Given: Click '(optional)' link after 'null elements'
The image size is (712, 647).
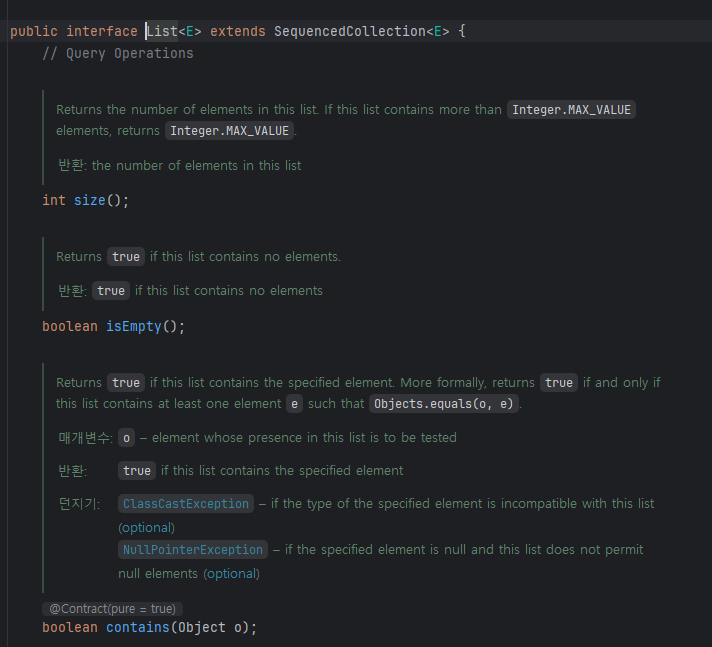Looking at the screenshot, I should coord(232,573).
